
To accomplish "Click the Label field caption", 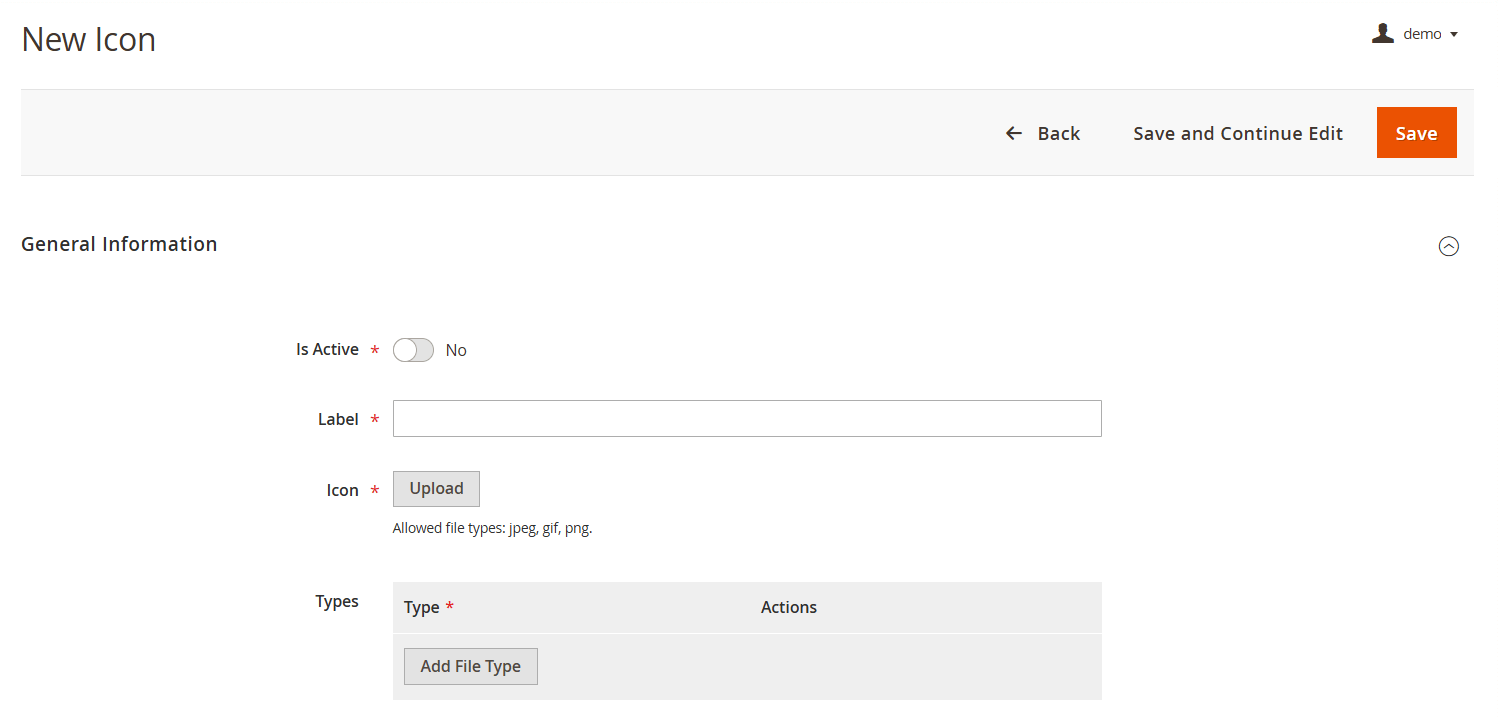I will tap(338, 419).
